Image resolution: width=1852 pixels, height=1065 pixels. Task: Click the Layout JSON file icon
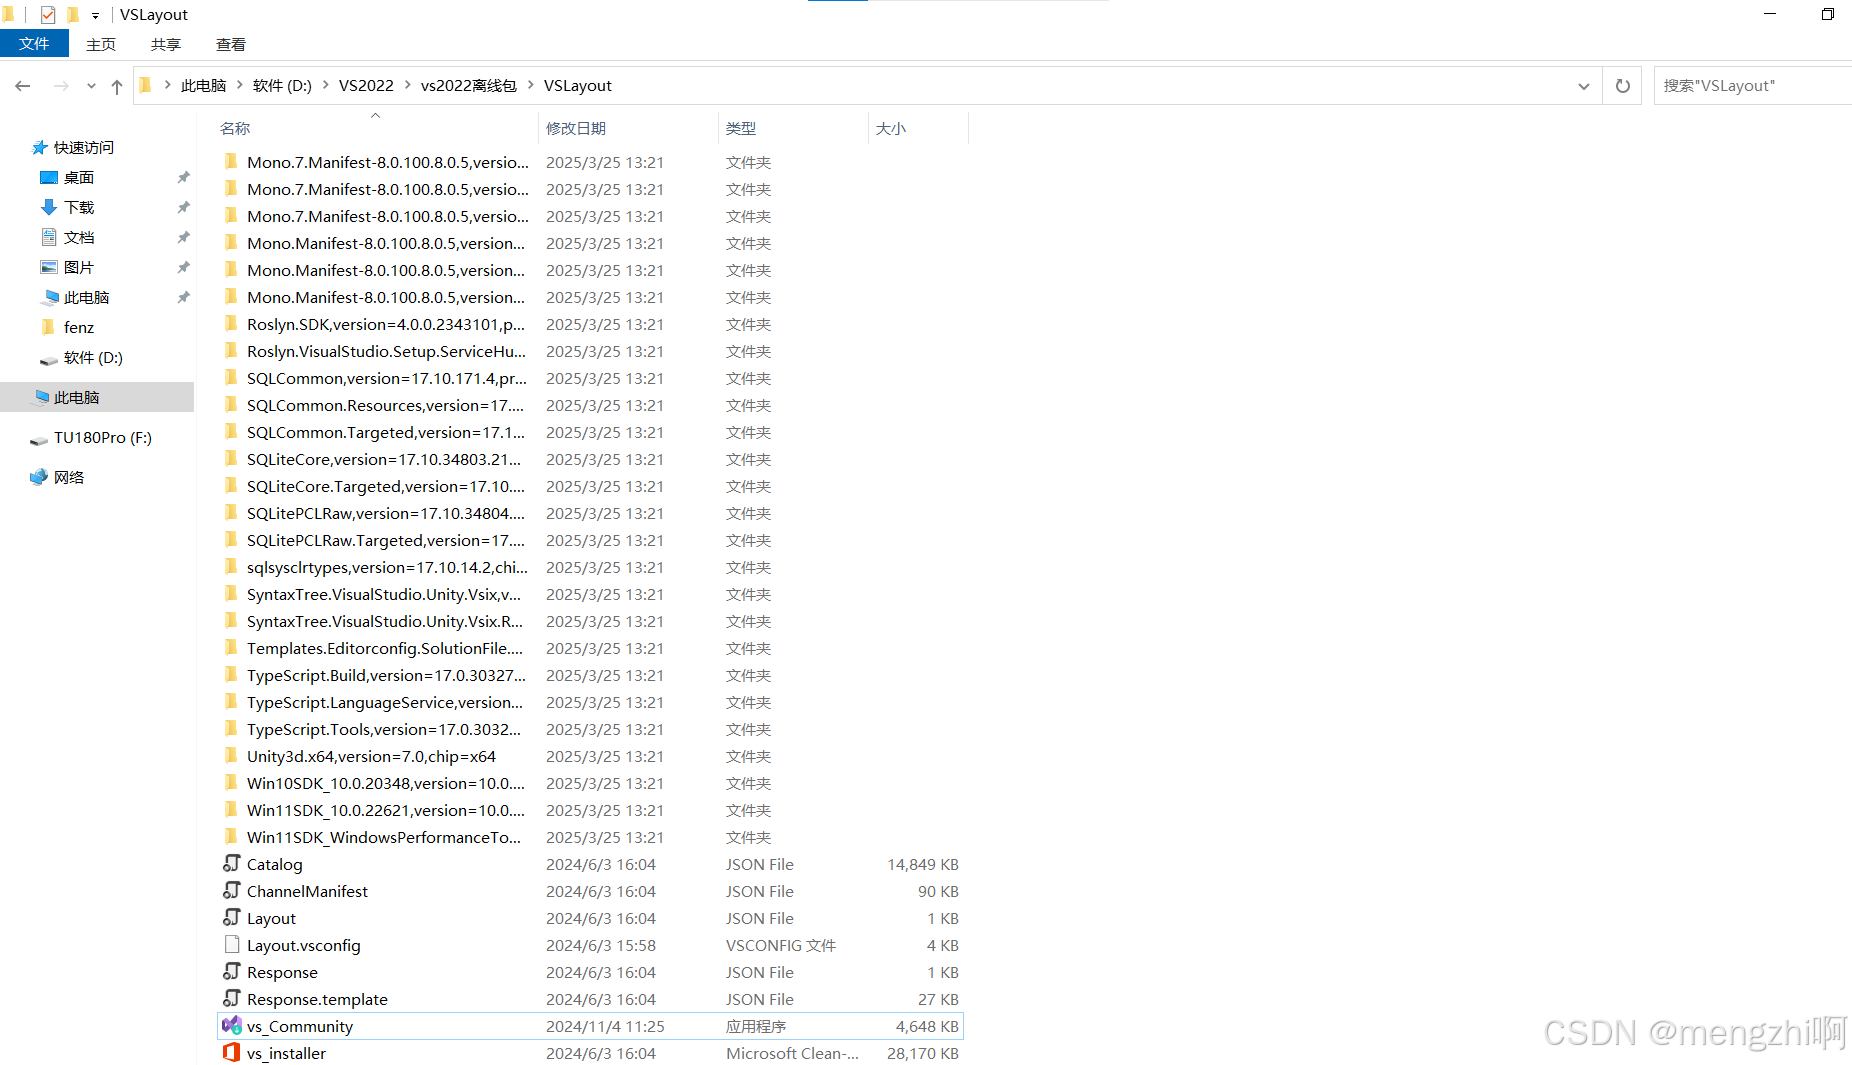[231, 917]
